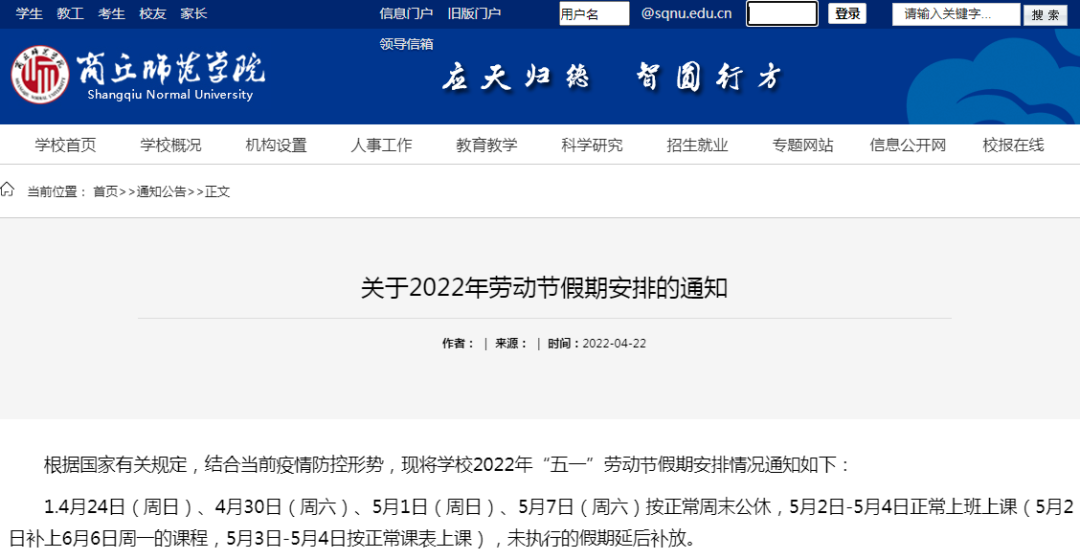Click the keyword search input field
The width and height of the screenshot is (1080, 559).
point(955,14)
